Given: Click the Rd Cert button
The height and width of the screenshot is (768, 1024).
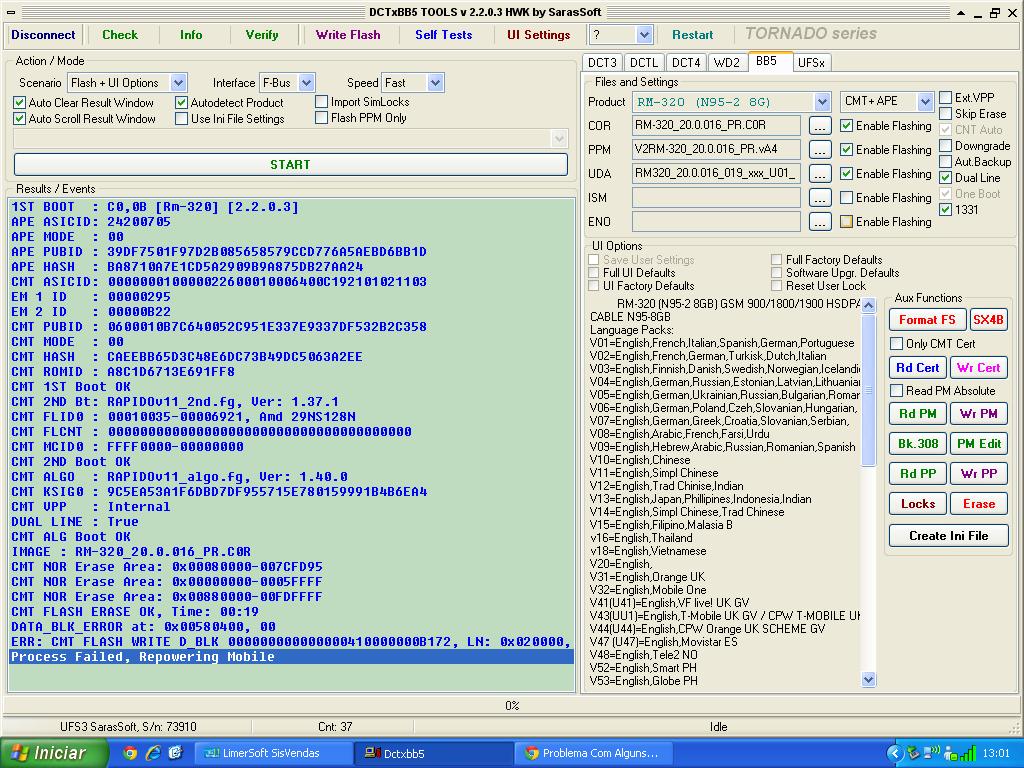Looking at the screenshot, I should (x=918, y=368).
